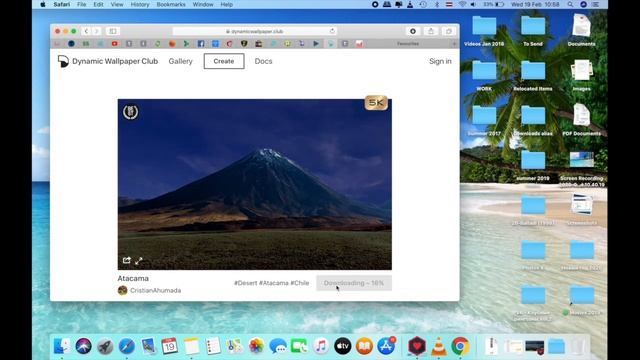Open Google Chrome from the Dock
The height and width of the screenshot is (360, 640).
460,346
